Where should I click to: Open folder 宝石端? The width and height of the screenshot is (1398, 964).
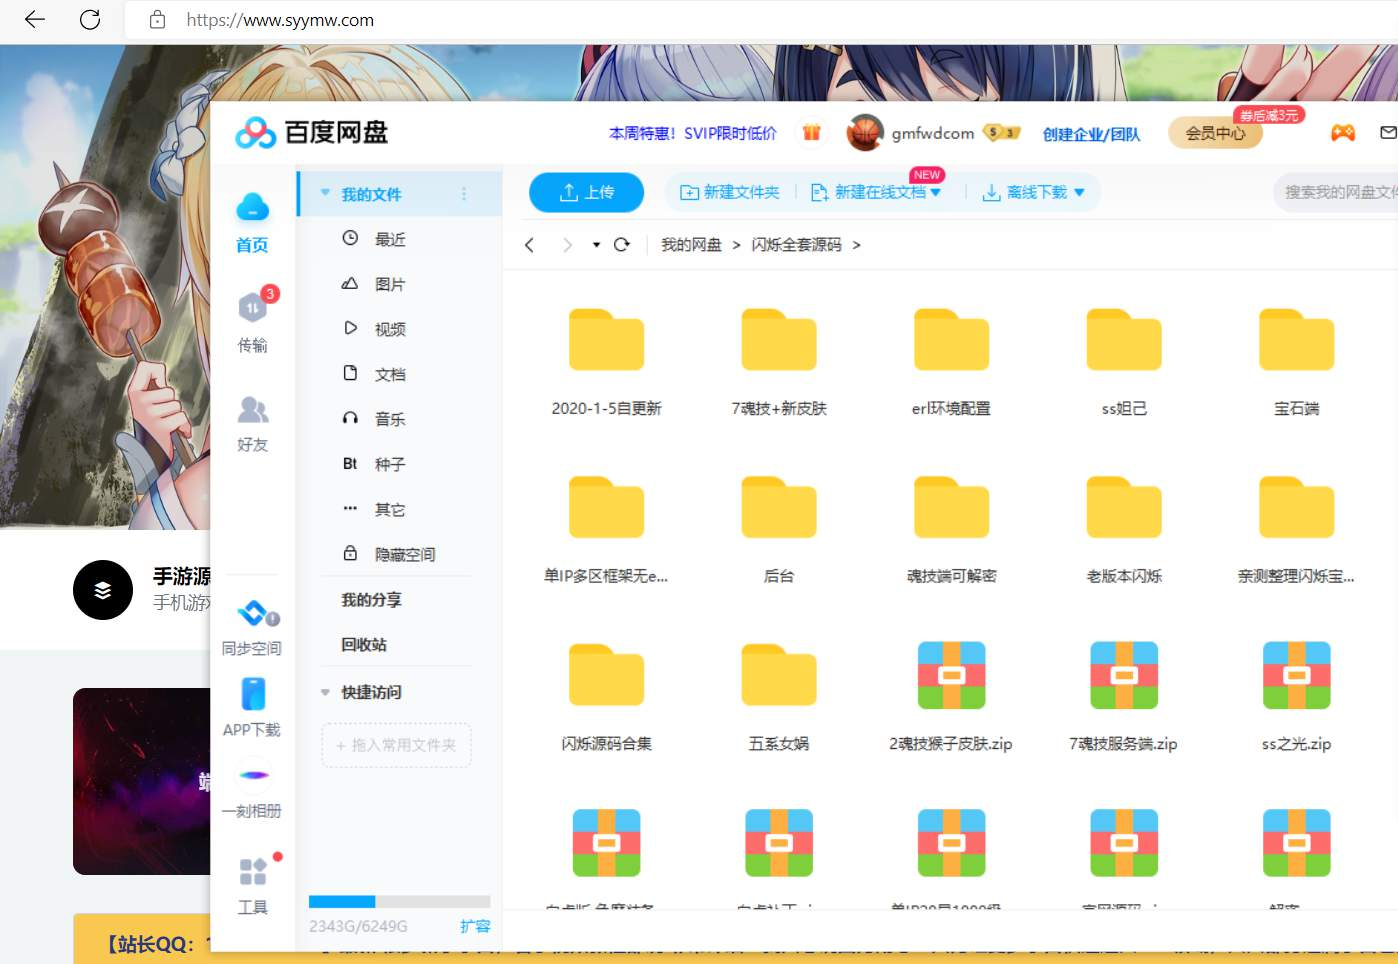tap(1296, 362)
